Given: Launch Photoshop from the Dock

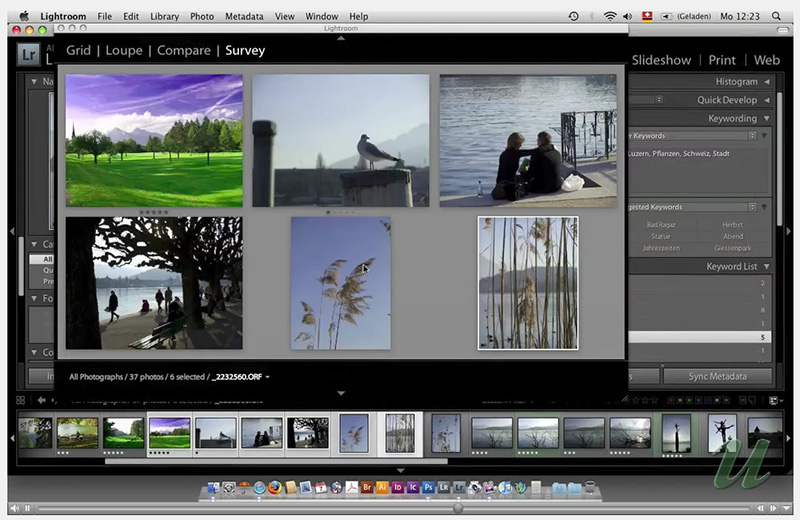Looking at the screenshot, I should tap(428, 488).
